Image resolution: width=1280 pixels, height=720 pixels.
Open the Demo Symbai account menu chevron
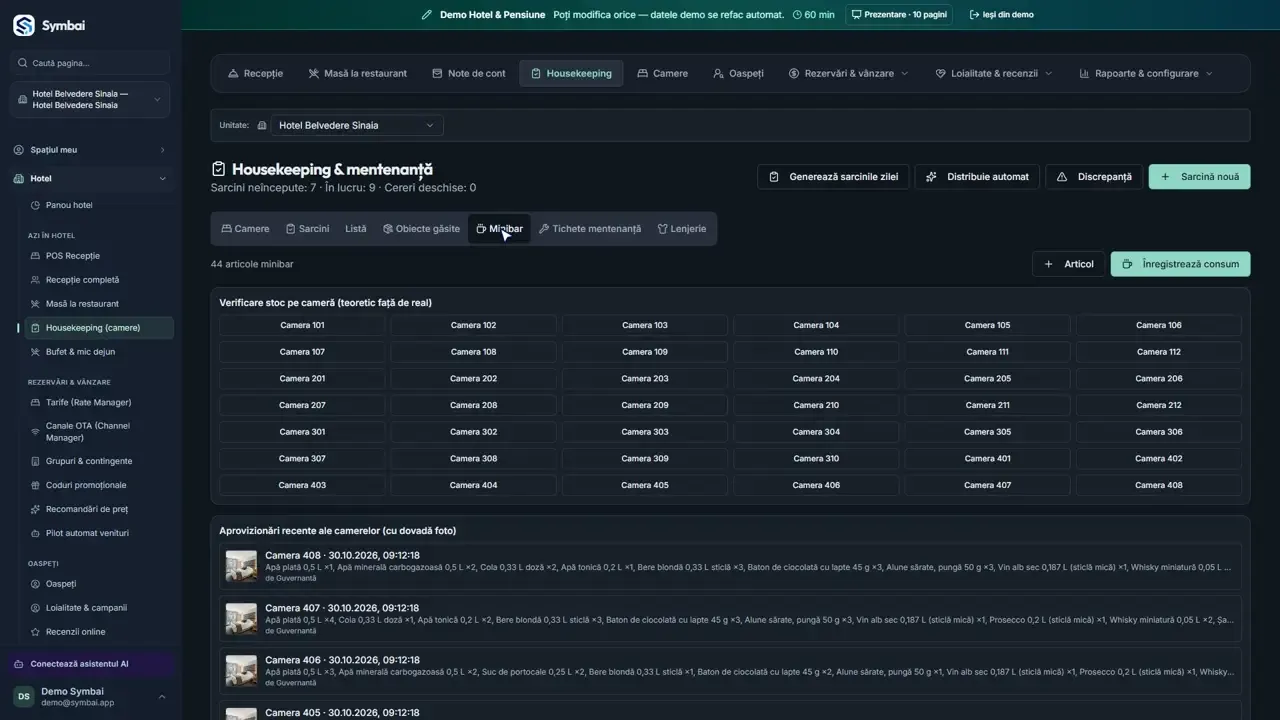[x=162, y=697]
